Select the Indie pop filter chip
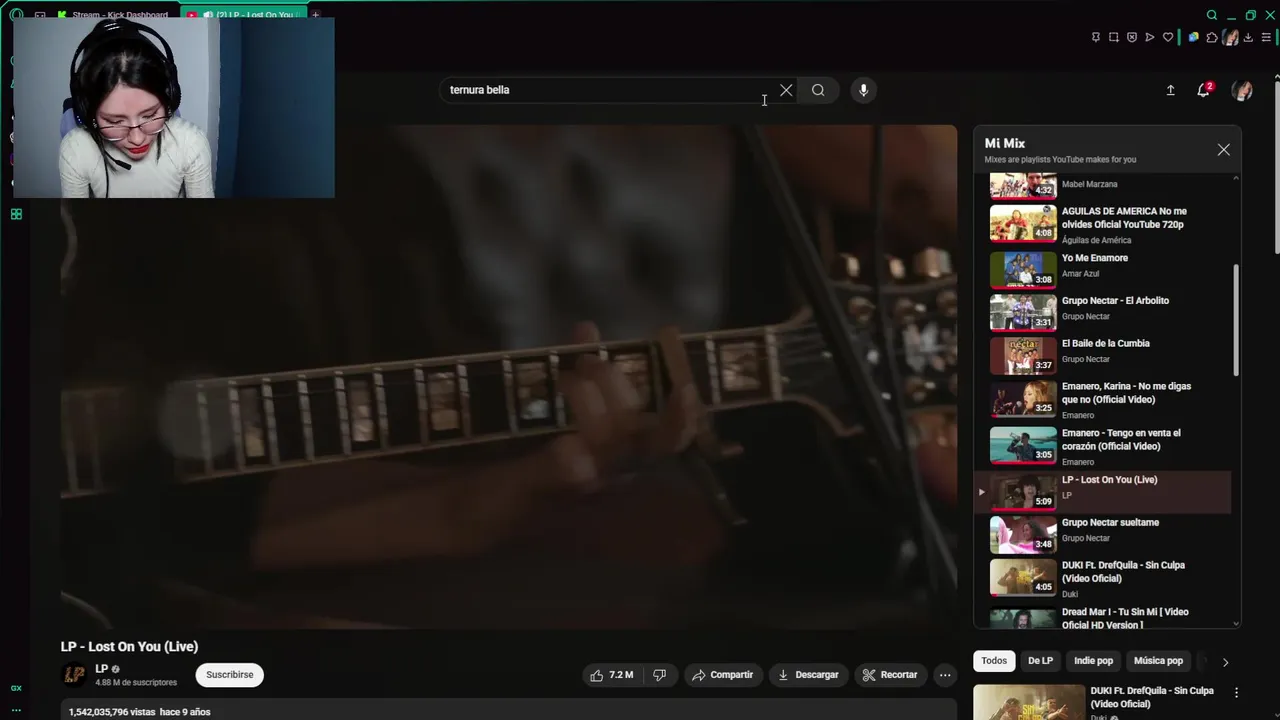This screenshot has height=720, width=1280. 1093,661
